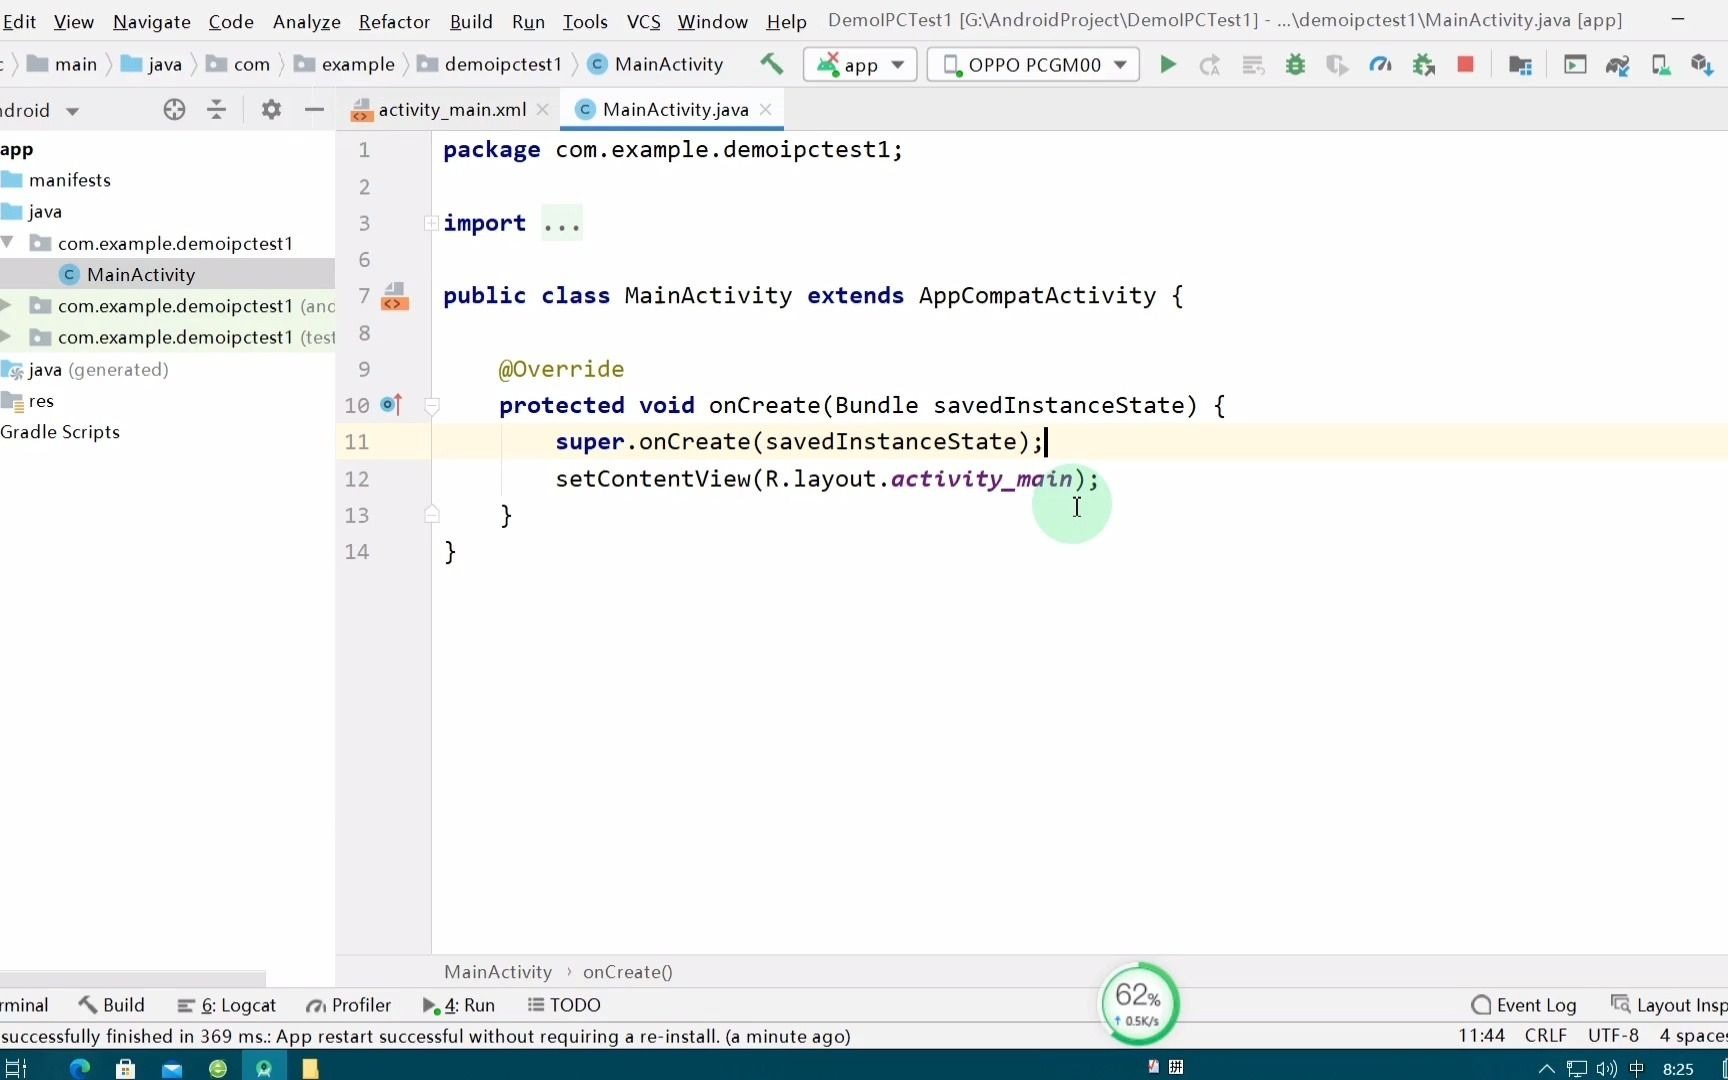This screenshot has height=1080, width=1728.
Task: Collapse the com.example.demoipctest1 package
Action: pyautogui.click(x=7, y=243)
